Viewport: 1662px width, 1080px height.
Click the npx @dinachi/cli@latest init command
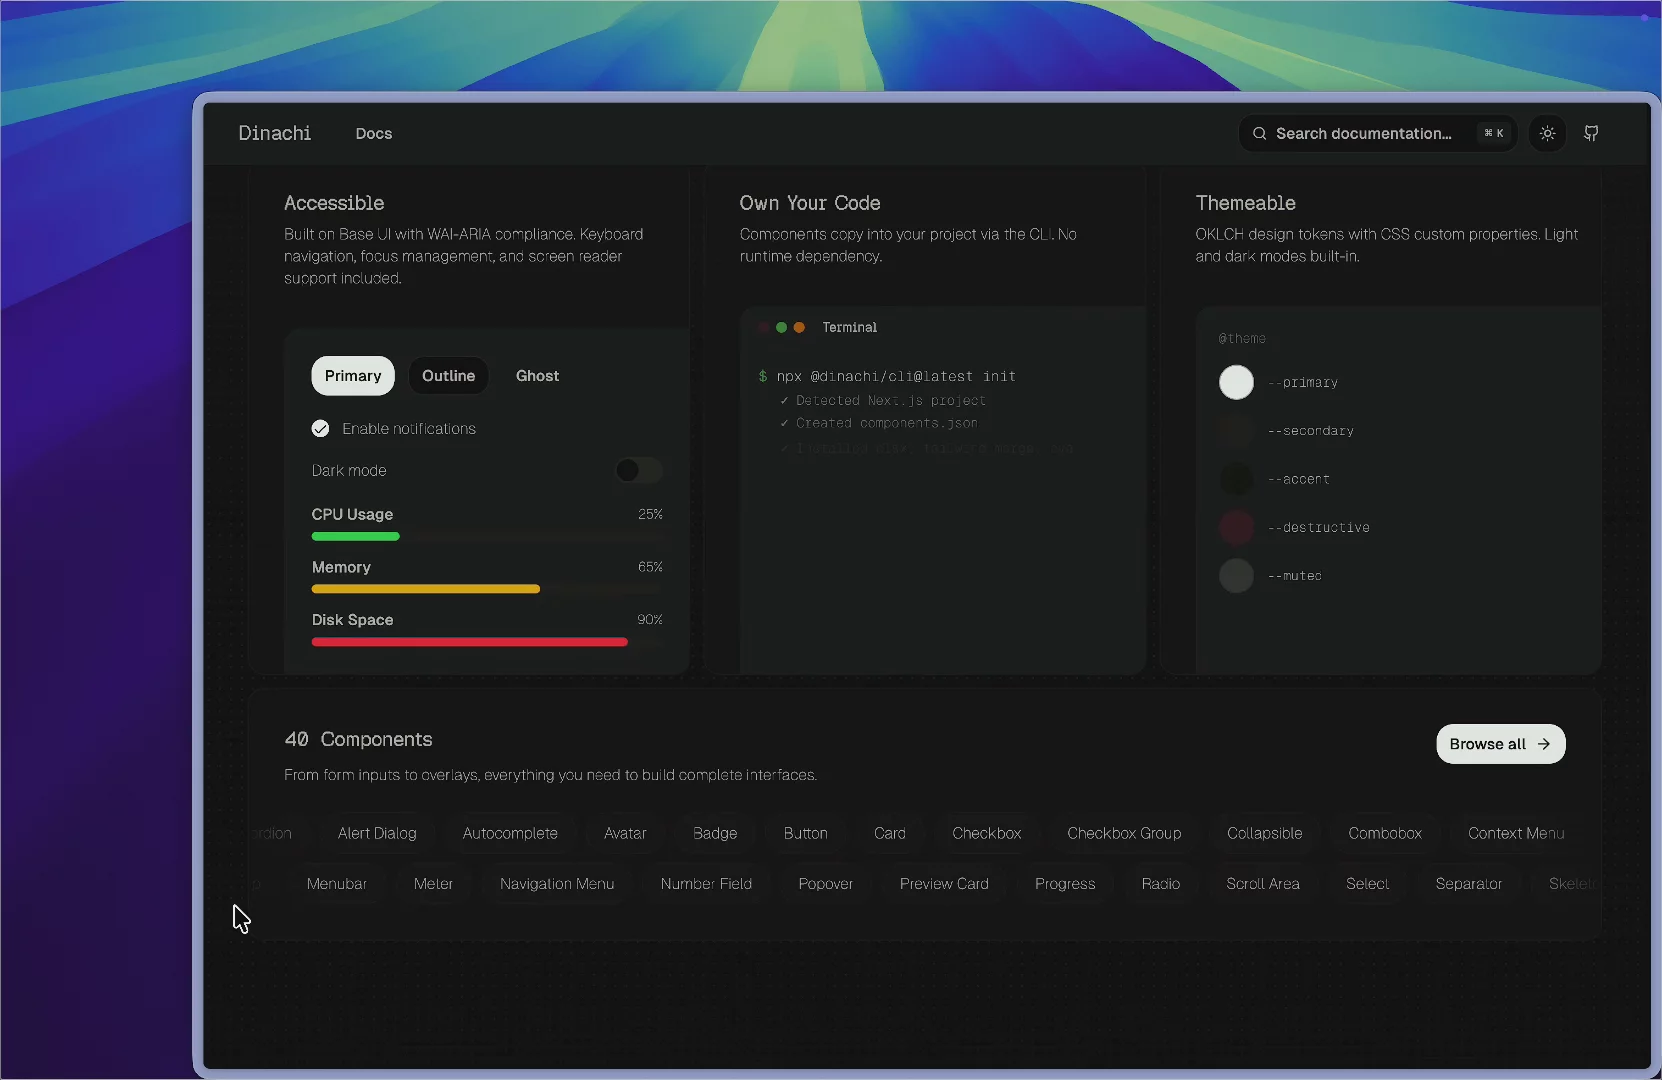tap(896, 376)
